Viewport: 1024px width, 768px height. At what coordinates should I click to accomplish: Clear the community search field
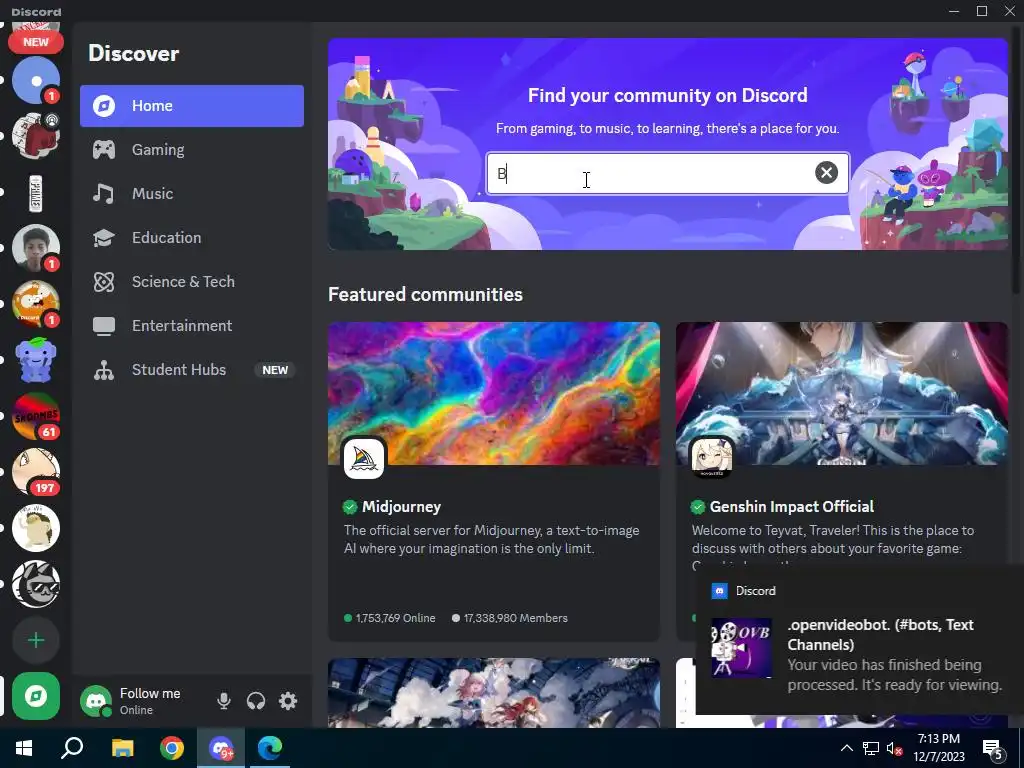[826, 172]
